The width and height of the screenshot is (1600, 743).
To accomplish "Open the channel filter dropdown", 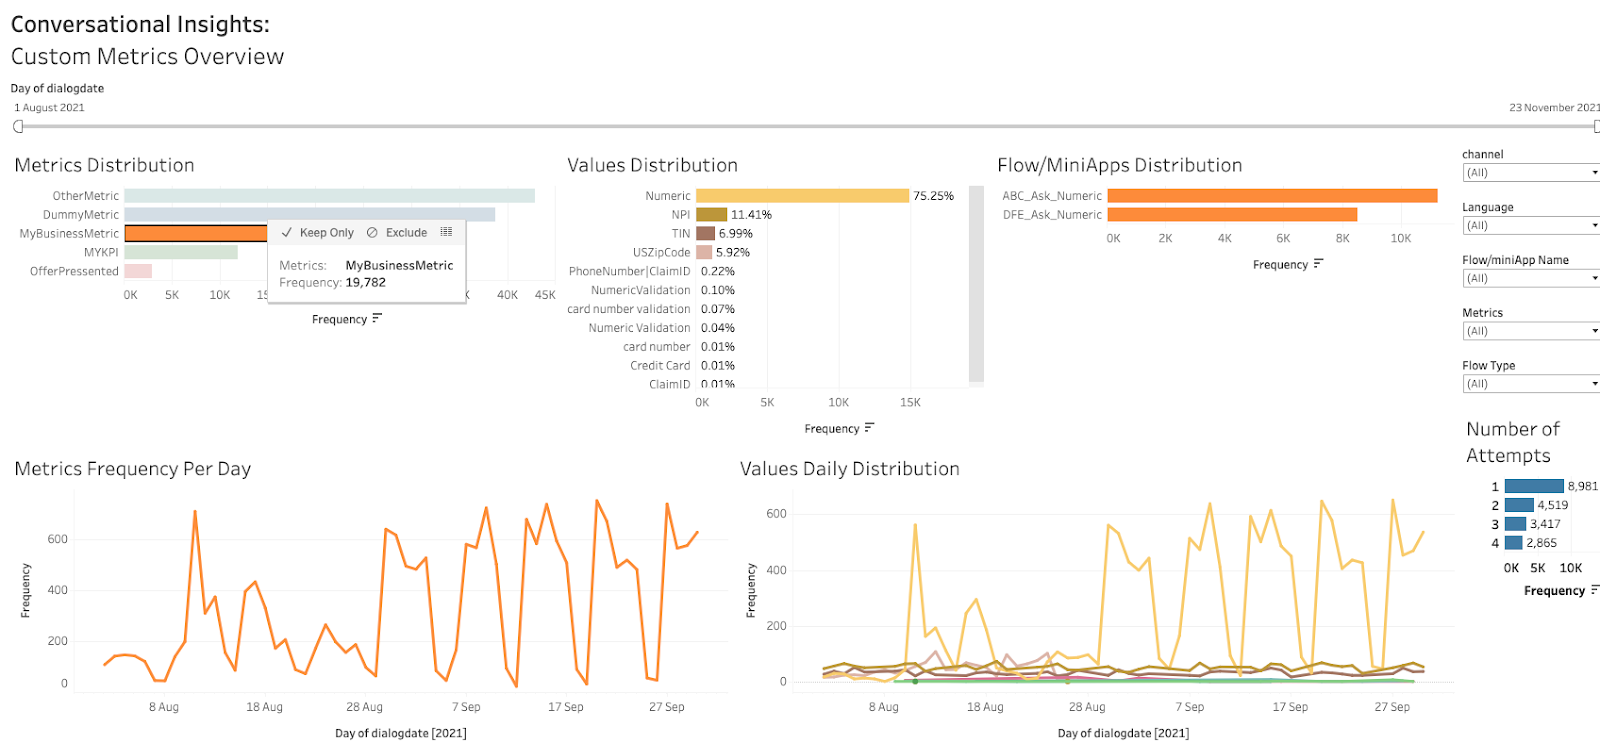I will tap(1530, 173).
